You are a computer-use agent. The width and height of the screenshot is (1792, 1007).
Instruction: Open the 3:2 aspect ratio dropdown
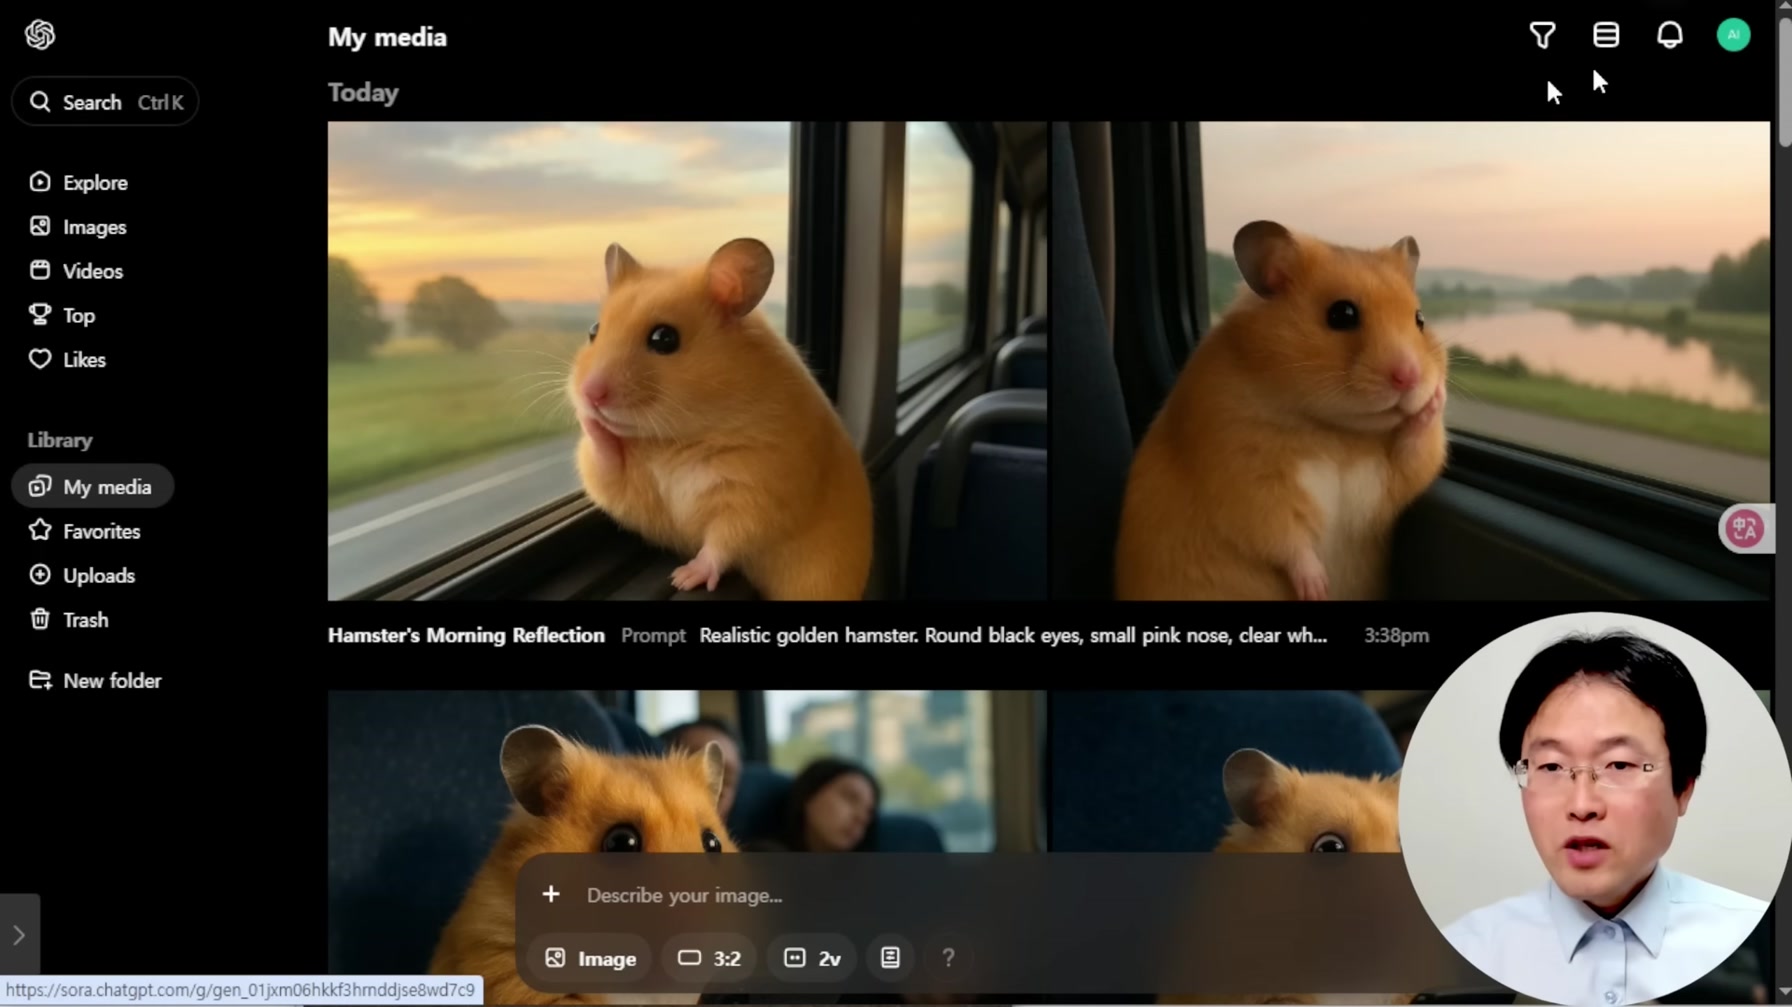[x=709, y=958]
